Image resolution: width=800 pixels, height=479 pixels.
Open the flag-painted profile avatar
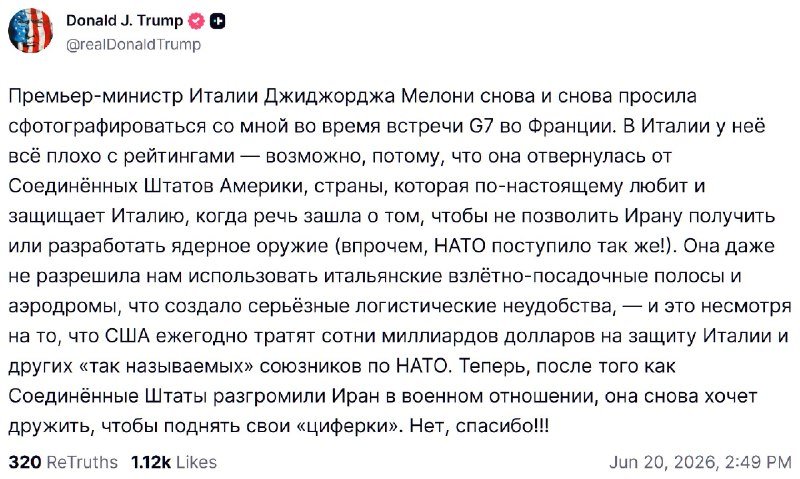click(31, 31)
